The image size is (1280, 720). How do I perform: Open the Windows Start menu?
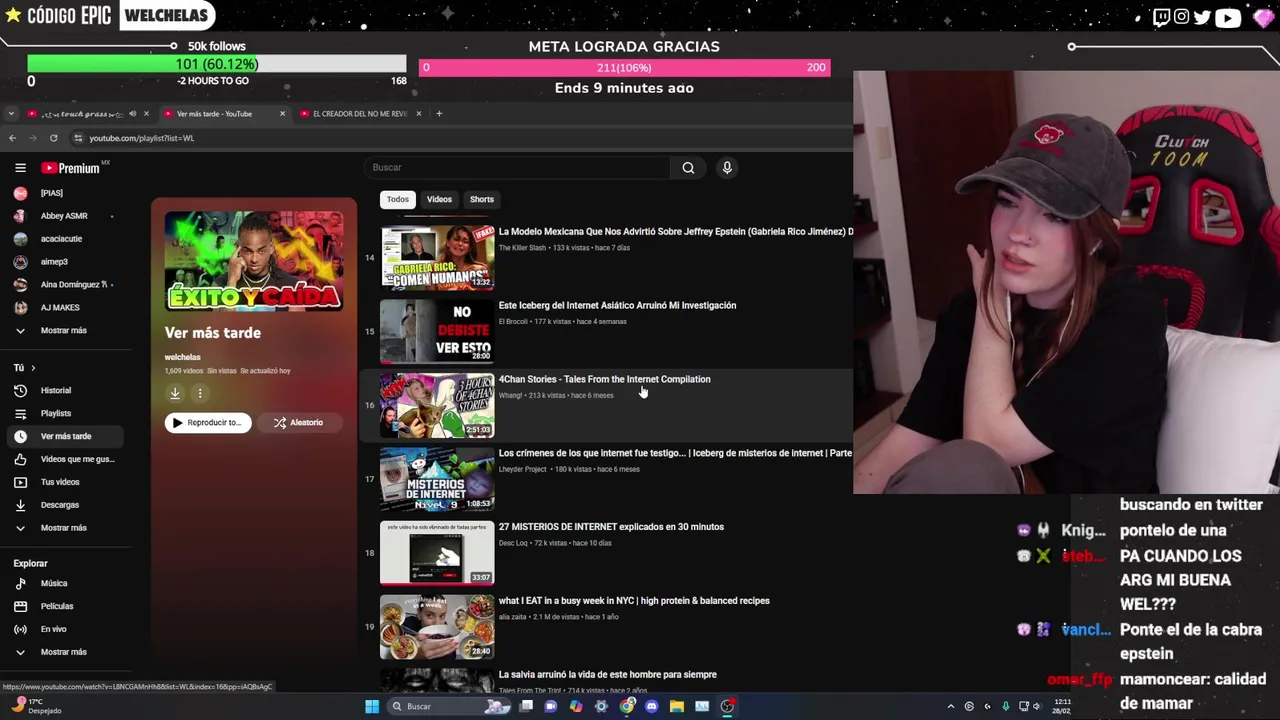(x=372, y=706)
